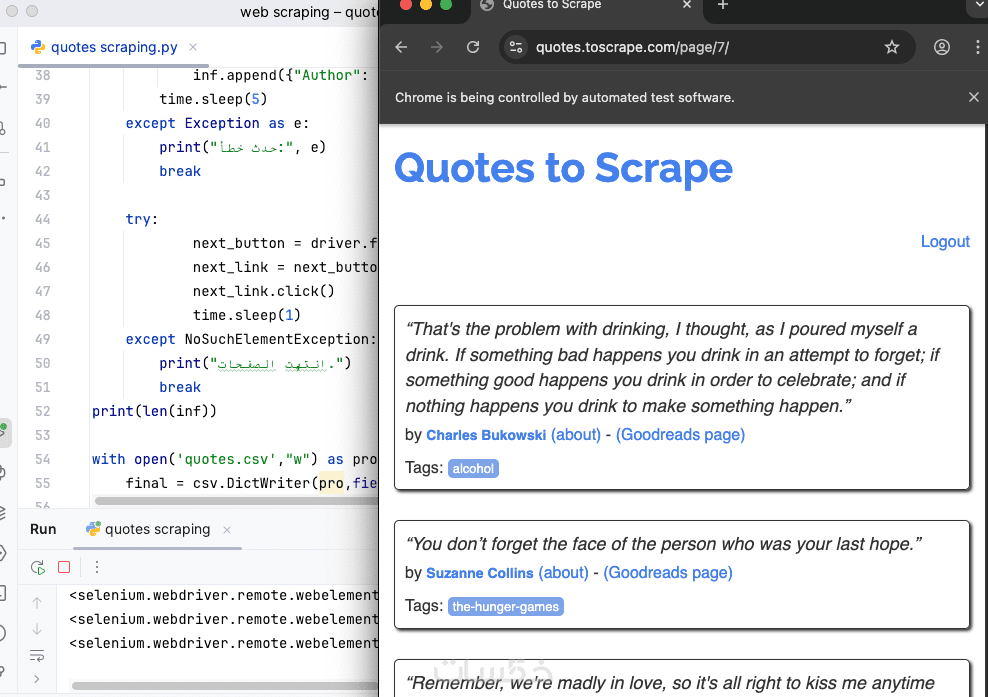Open Run panel more options menu

[x=97, y=567]
